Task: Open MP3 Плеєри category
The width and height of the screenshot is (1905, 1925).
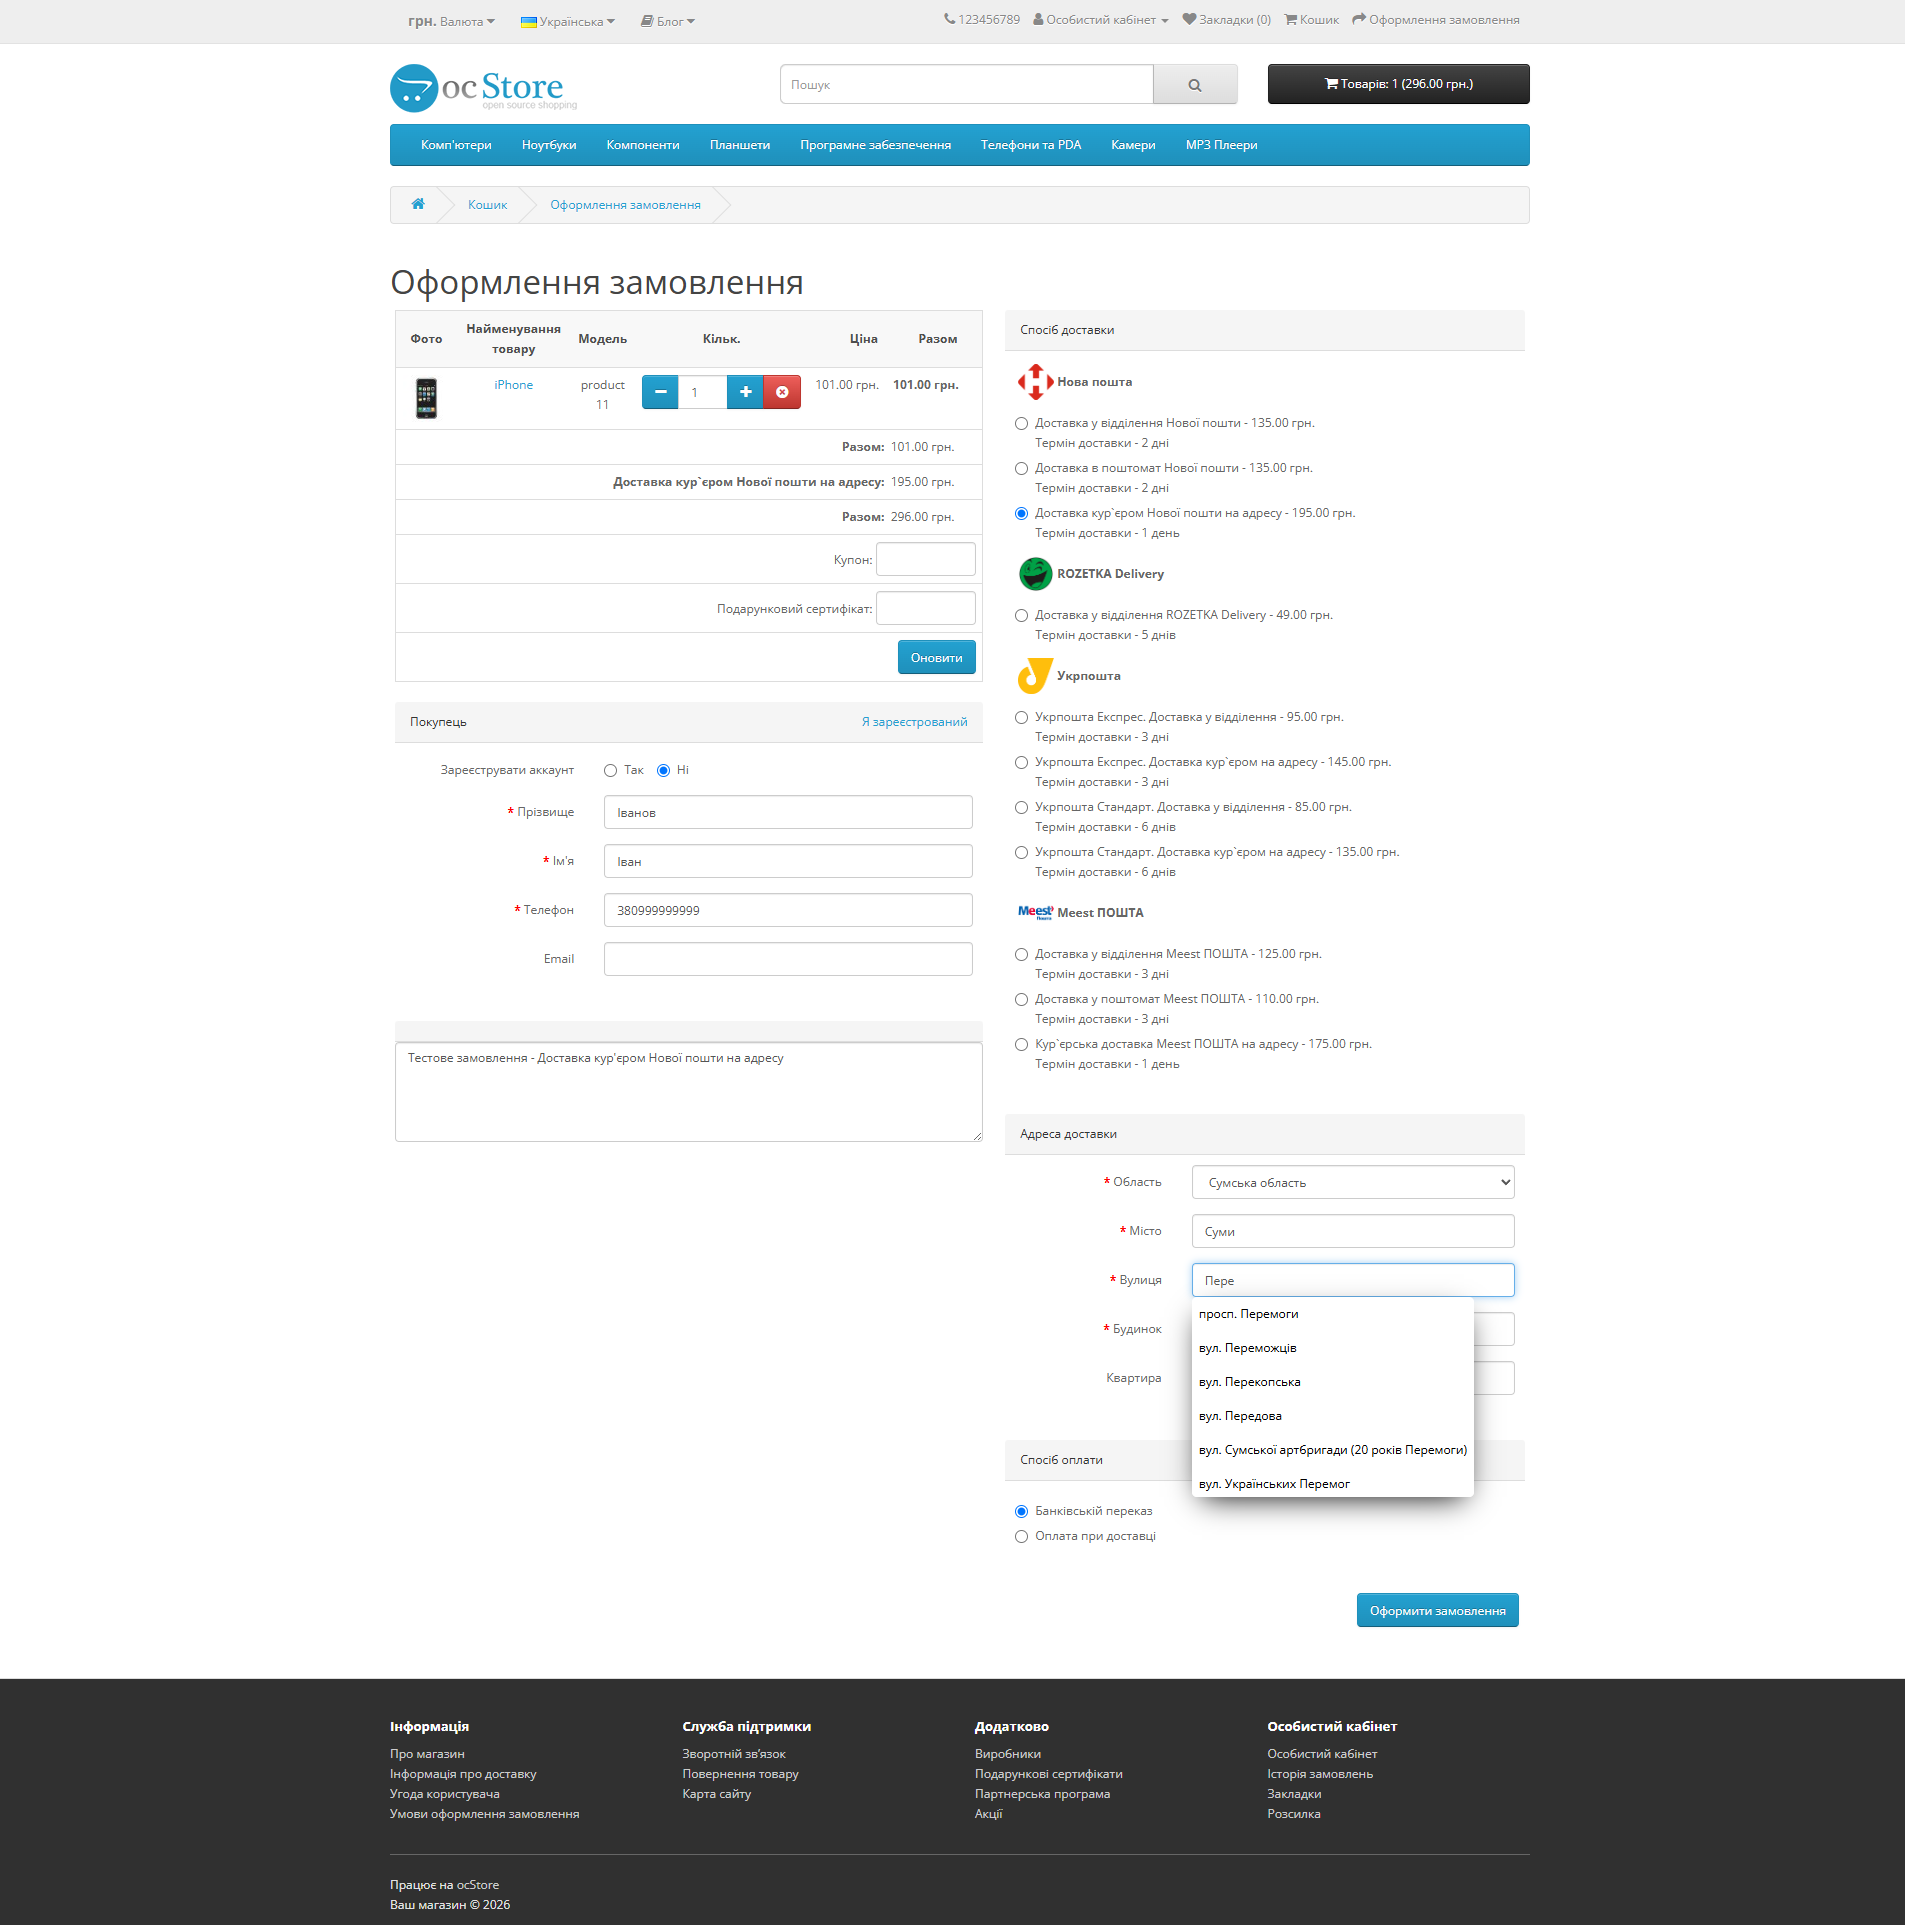Action: click(1222, 145)
